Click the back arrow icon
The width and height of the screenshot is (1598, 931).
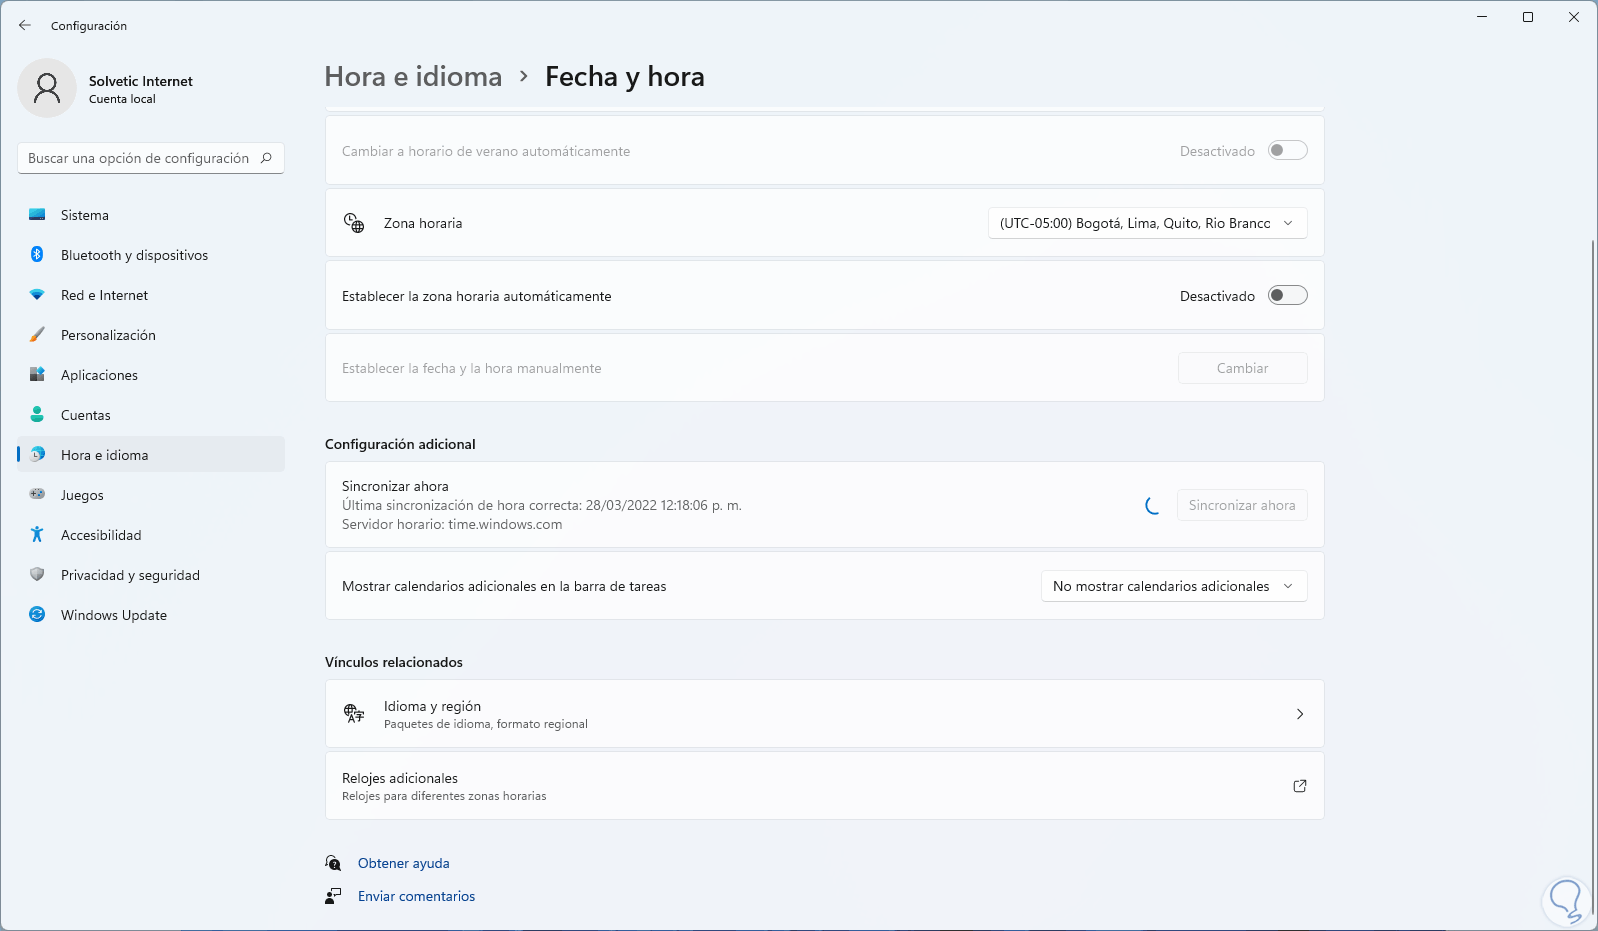coord(25,26)
